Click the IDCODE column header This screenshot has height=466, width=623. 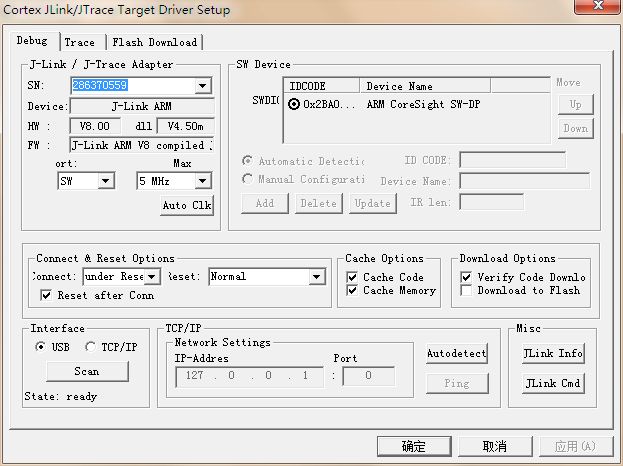click(x=321, y=86)
